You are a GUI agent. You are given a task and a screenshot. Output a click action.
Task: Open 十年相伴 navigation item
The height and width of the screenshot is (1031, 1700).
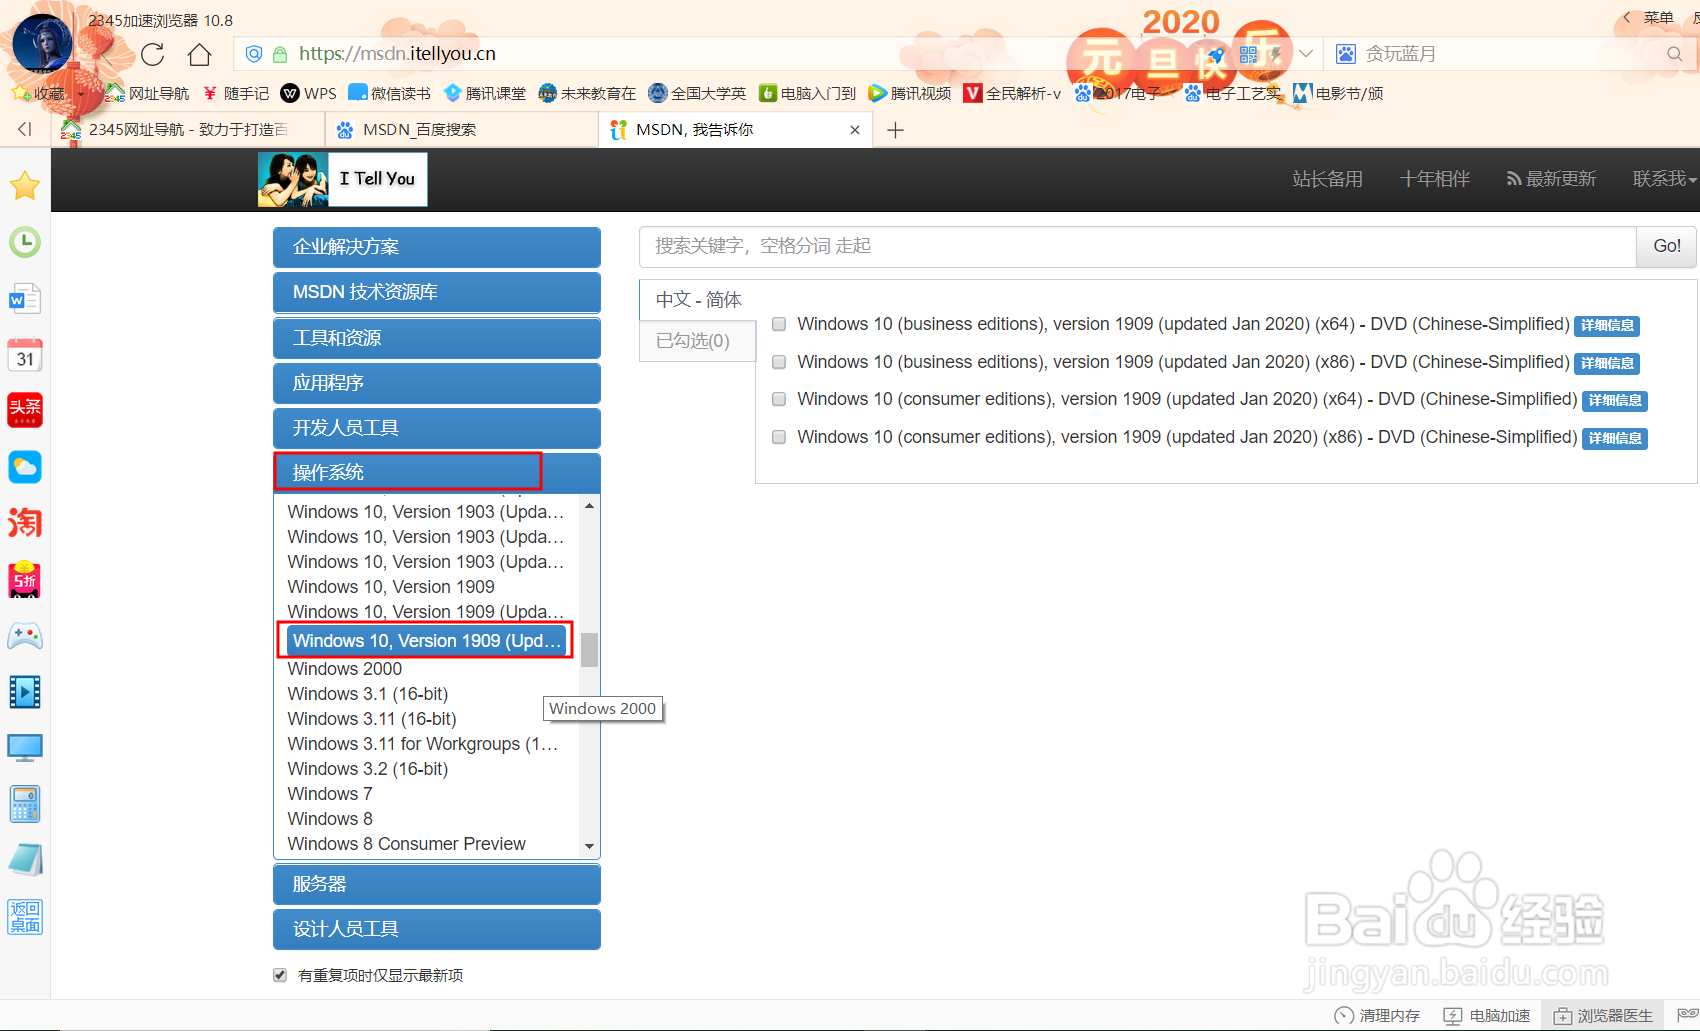(x=1435, y=179)
